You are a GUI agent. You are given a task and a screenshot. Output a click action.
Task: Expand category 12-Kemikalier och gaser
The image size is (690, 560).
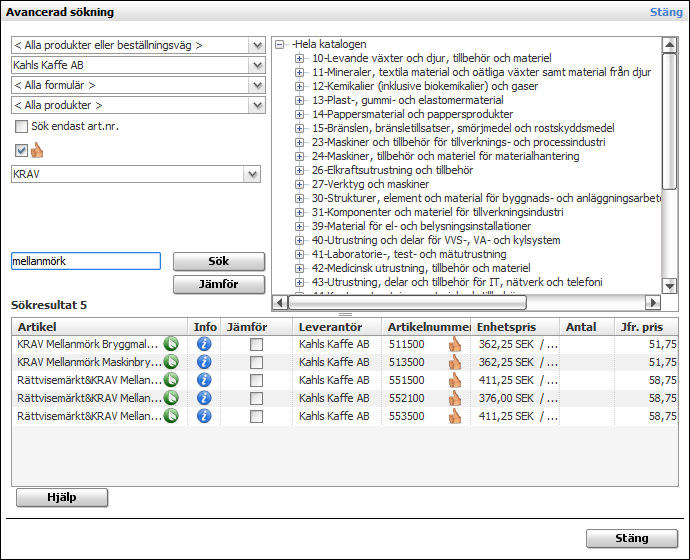(x=299, y=86)
